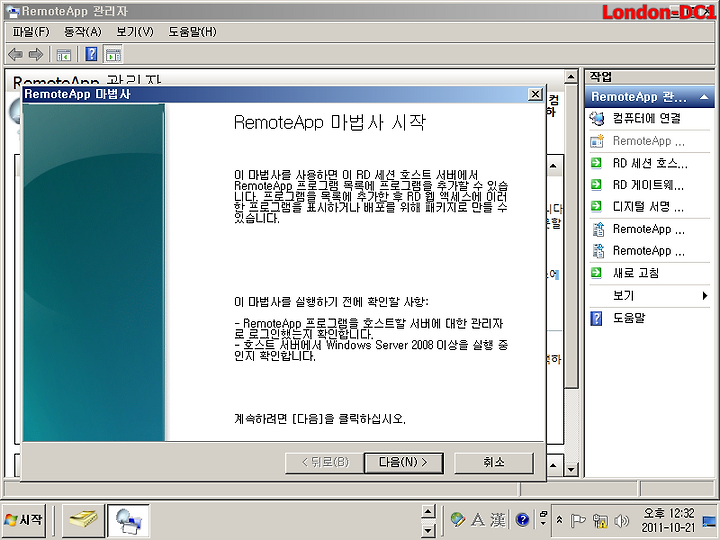Click the 컴퓨터에 연결 icon in actions pane
Viewport: 720px width, 540px height.
[x=597, y=118]
